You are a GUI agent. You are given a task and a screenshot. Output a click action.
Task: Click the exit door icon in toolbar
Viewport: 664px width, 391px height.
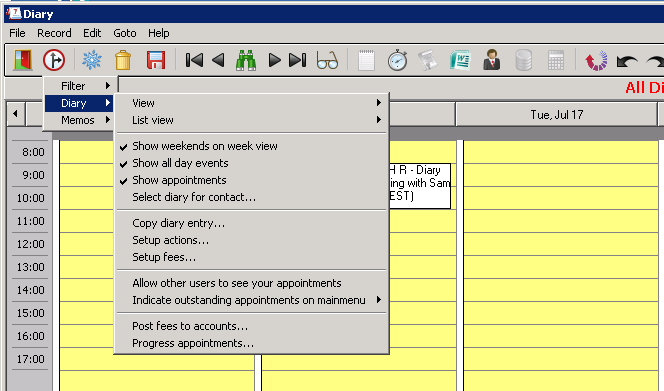click(23, 60)
